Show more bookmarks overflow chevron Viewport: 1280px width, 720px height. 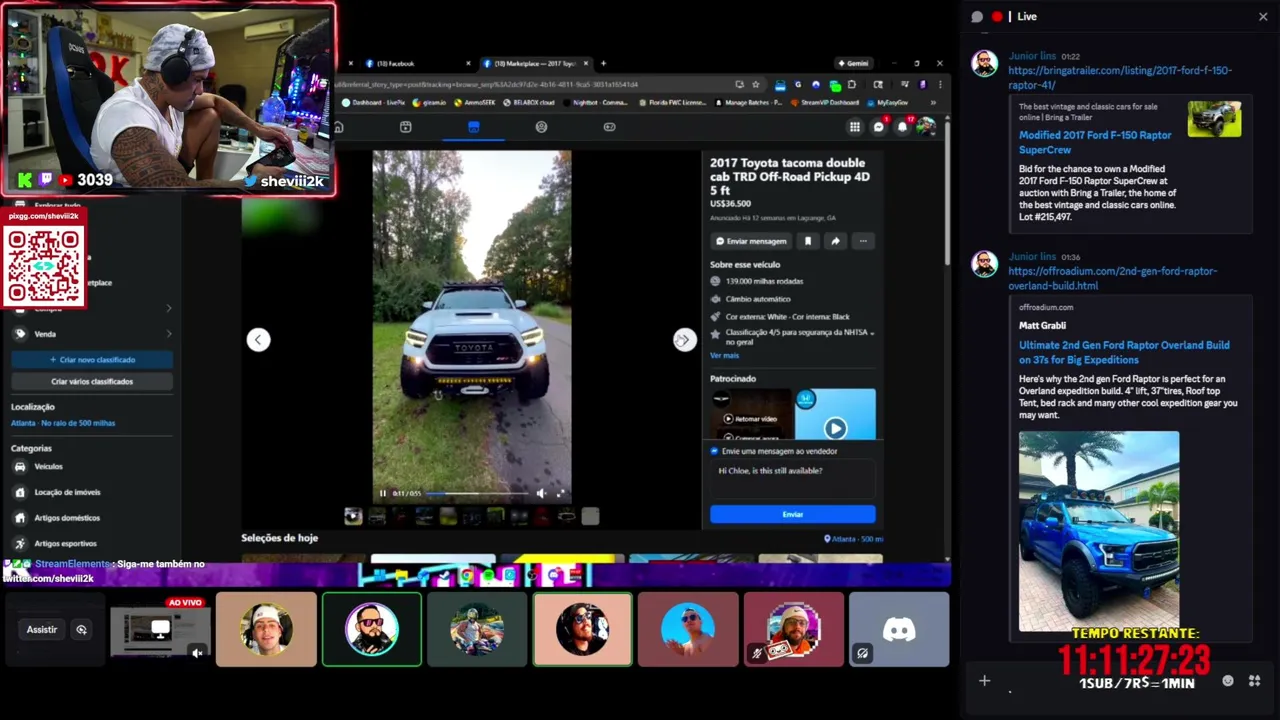click(x=933, y=102)
